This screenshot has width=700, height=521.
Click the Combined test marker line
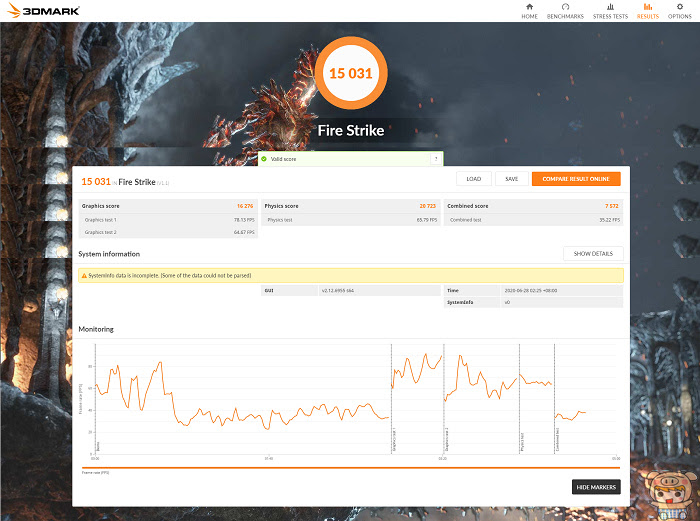(554, 399)
